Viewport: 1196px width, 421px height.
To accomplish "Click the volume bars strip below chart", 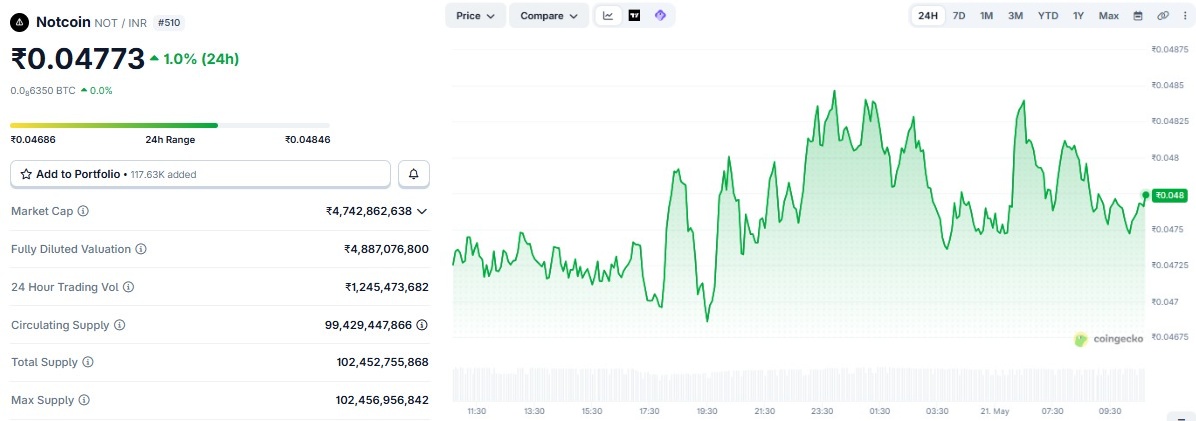I will (799, 384).
